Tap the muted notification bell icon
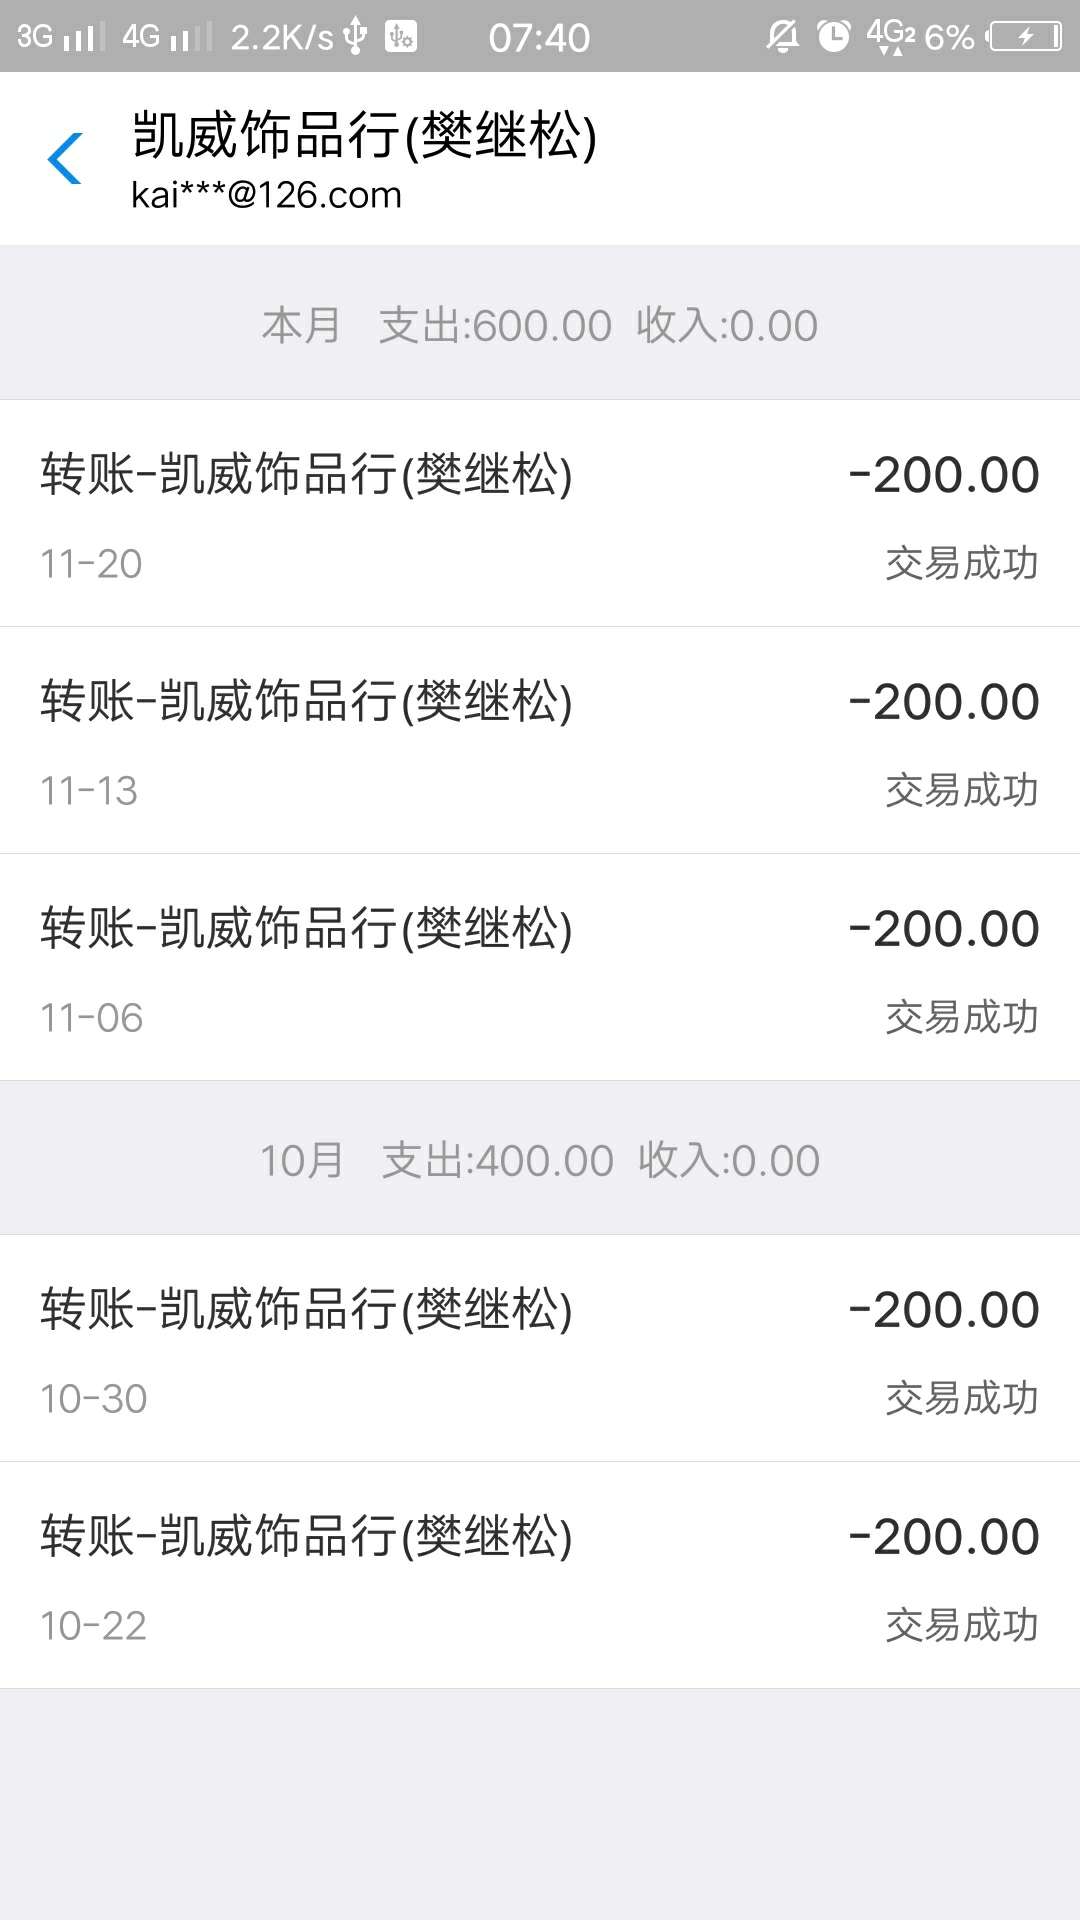Image resolution: width=1080 pixels, height=1920 pixels. pos(782,37)
